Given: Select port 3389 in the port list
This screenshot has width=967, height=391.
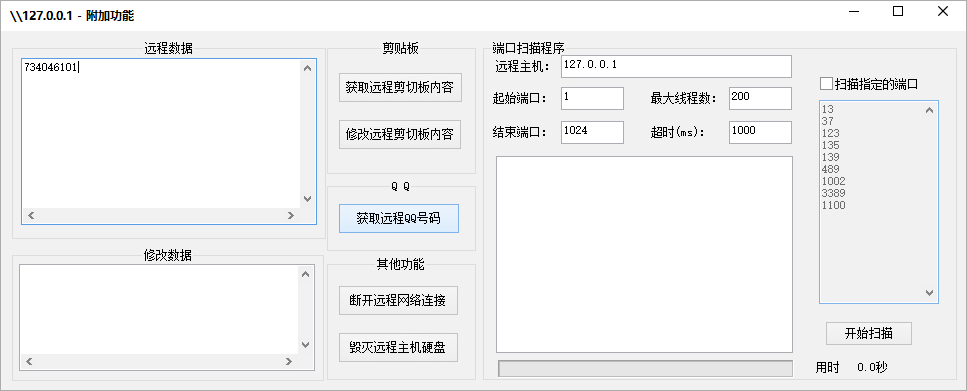Looking at the screenshot, I should click(833, 193).
